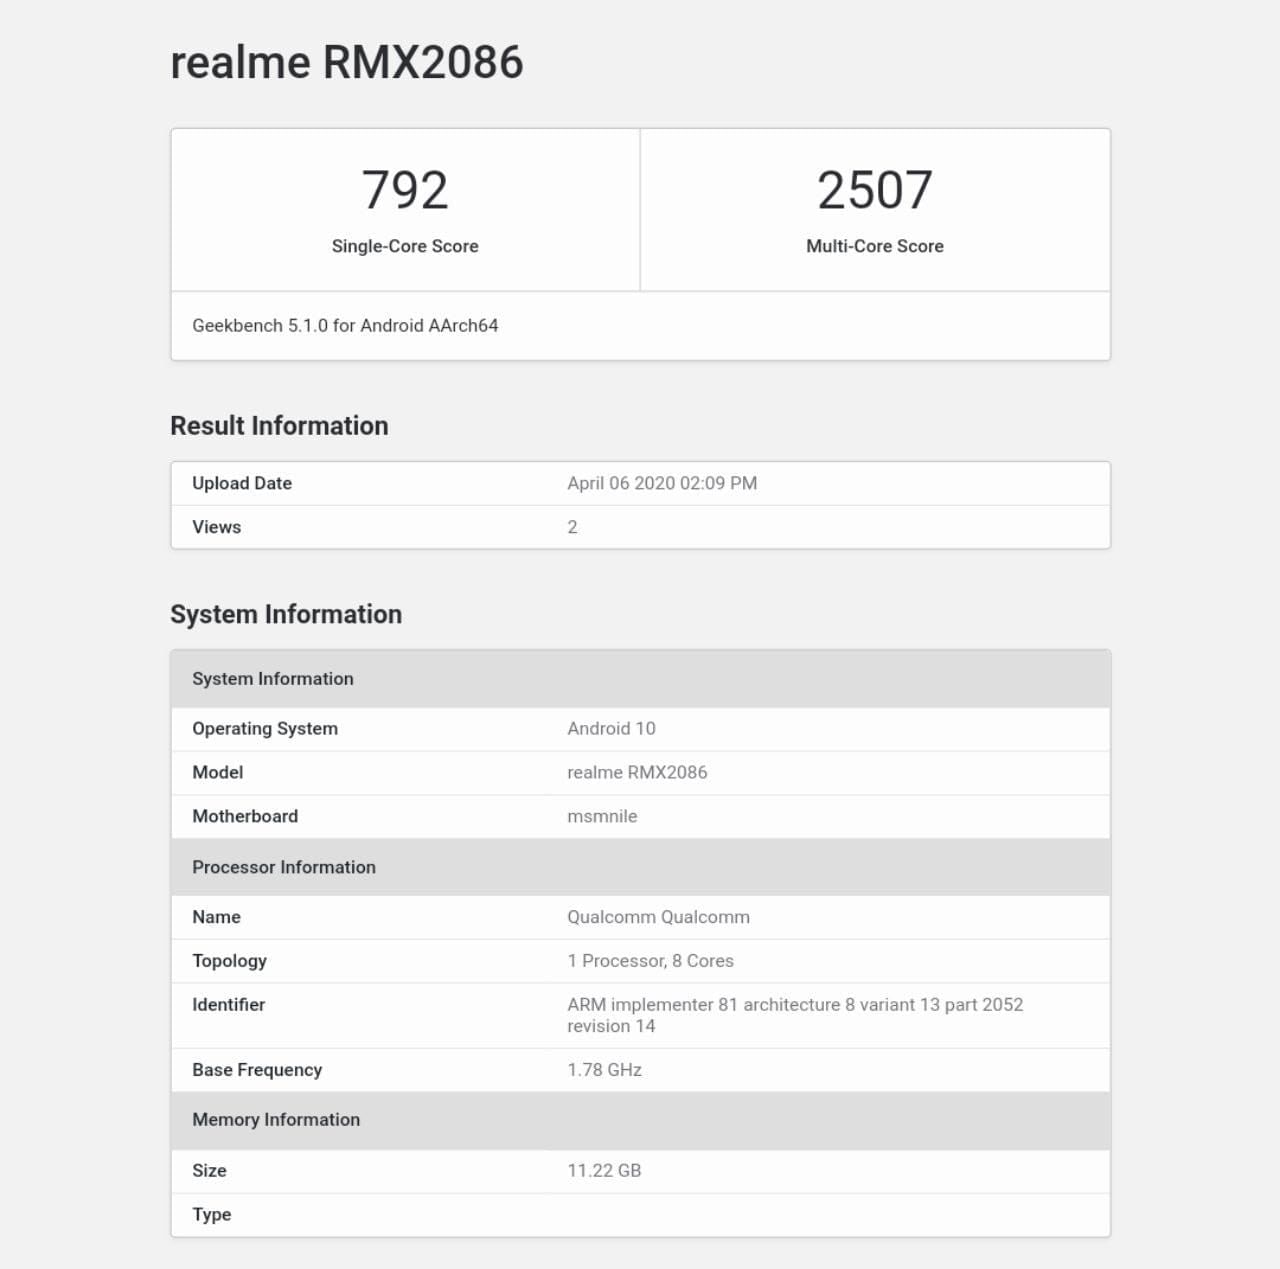Screen dimensions: 1280x1269
Task: Select the Qualcomm Qualcomm value
Action: click(x=658, y=917)
